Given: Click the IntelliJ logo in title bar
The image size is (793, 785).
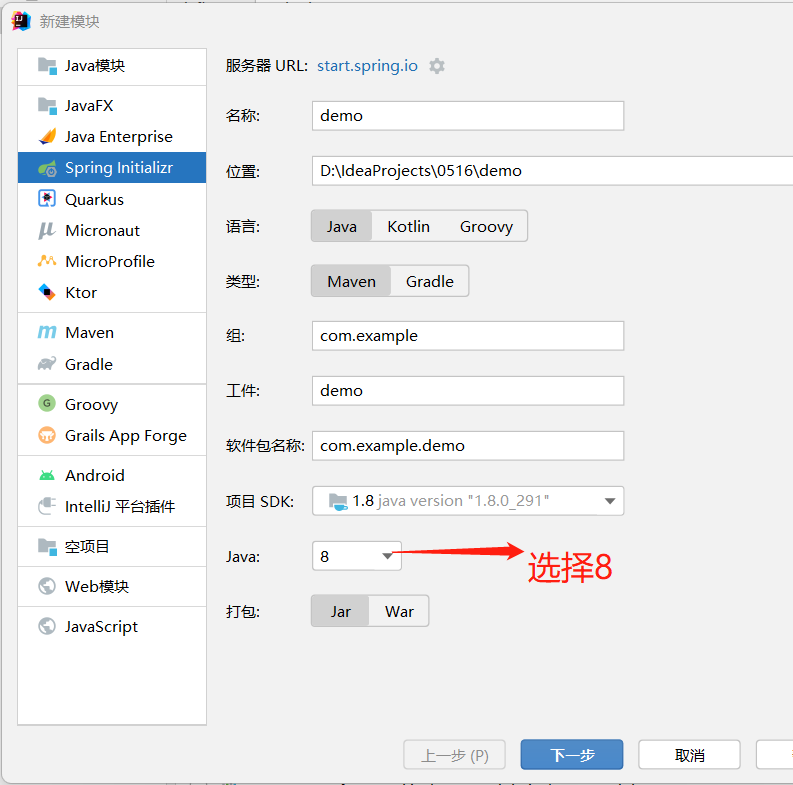Looking at the screenshot, I should (21, 21).
